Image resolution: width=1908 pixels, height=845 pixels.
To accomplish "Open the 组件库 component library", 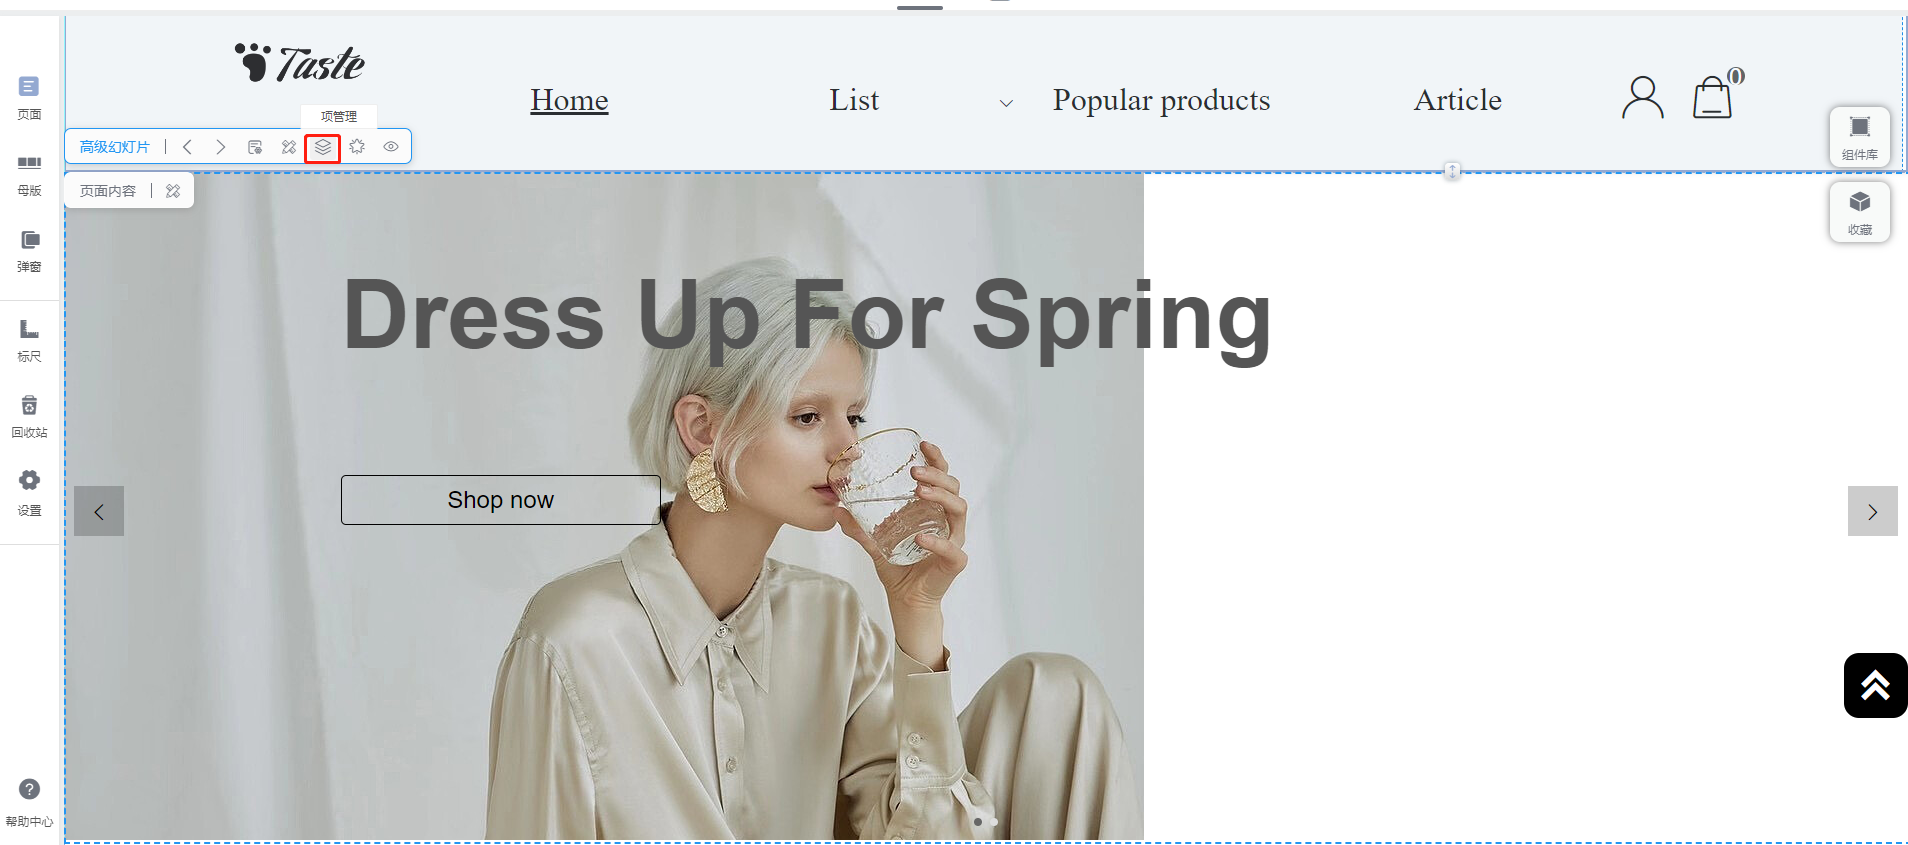I will (x=1859, y=137).
